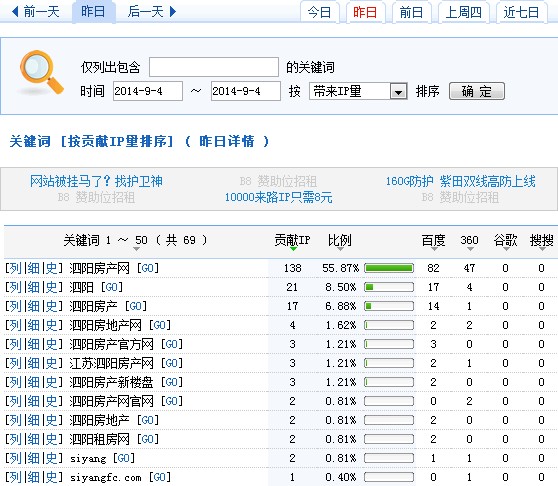558x486 pixels.
Task: Click keyword text 泗阳房产网
Action: point(99,268)
